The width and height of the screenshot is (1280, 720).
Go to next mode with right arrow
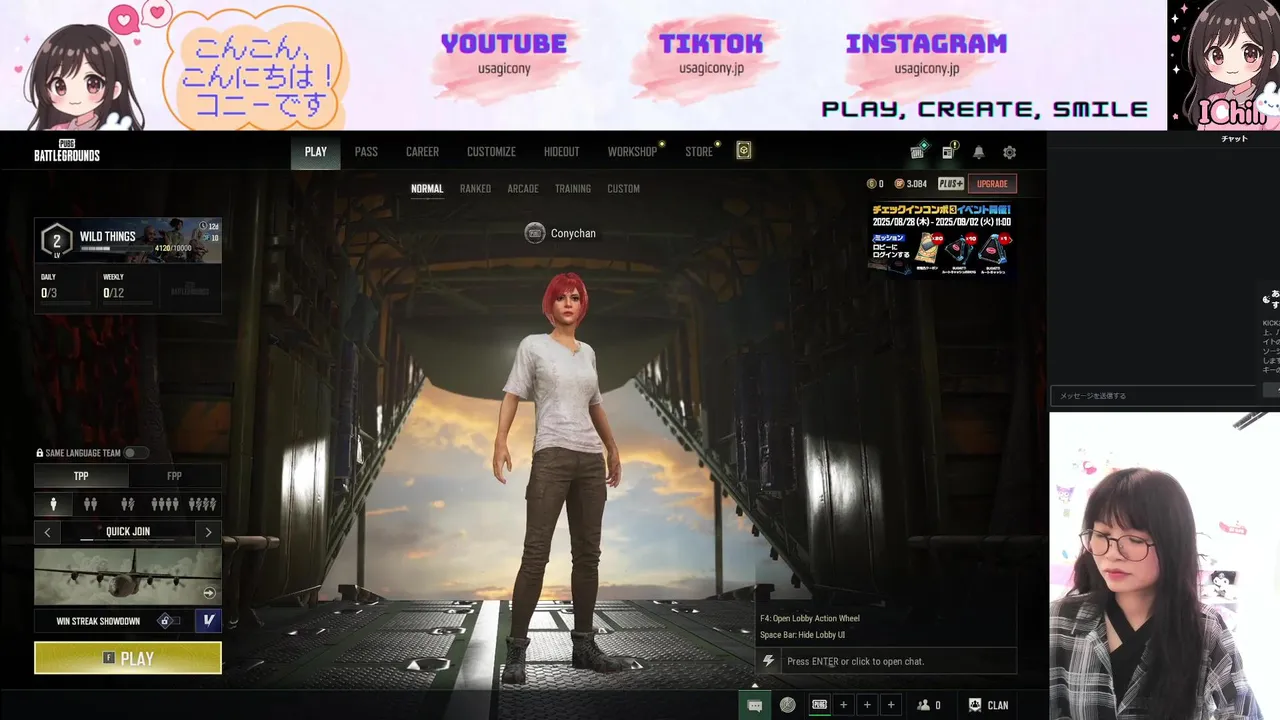point(208,532)
